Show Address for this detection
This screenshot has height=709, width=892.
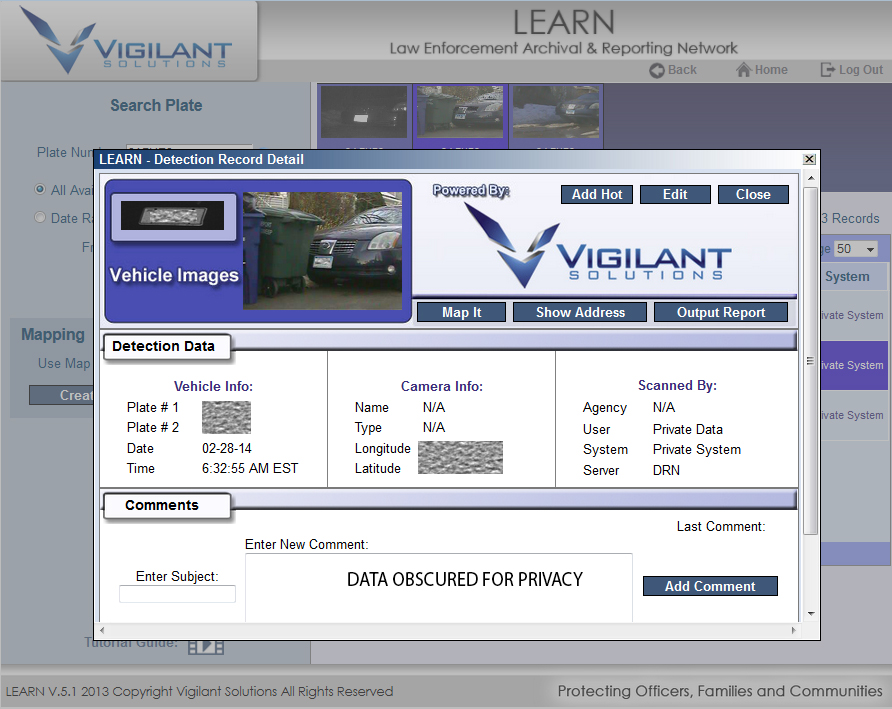point(580,312)
